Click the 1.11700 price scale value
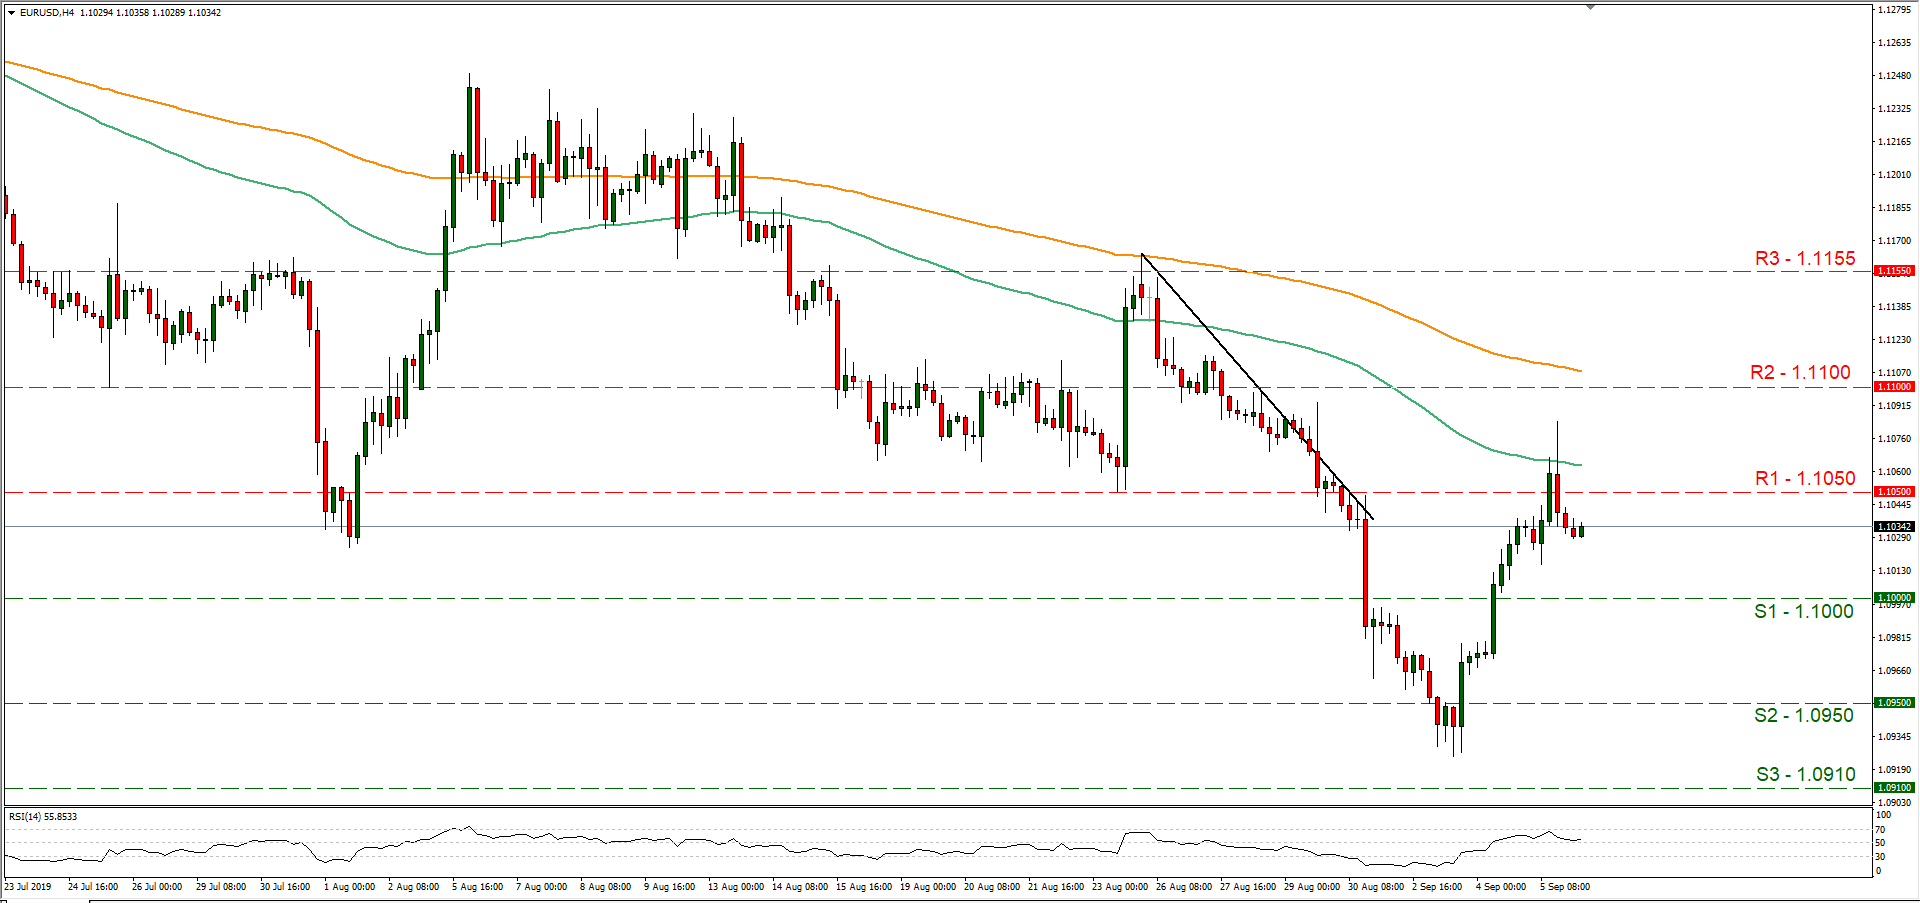This screenshot has width=1920, height=903. click(1895, 241)
